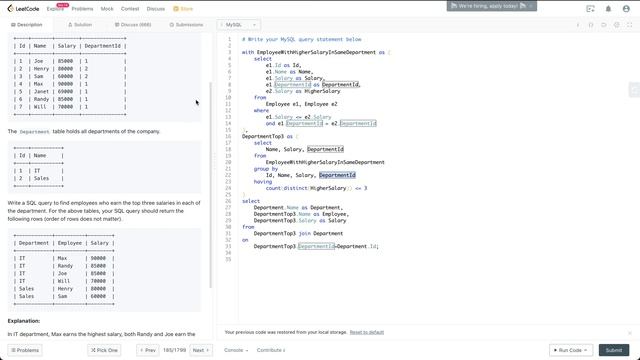Open the notifications bell
The height and width of the screenshot is (360, 640).
(x=608, y=9)
